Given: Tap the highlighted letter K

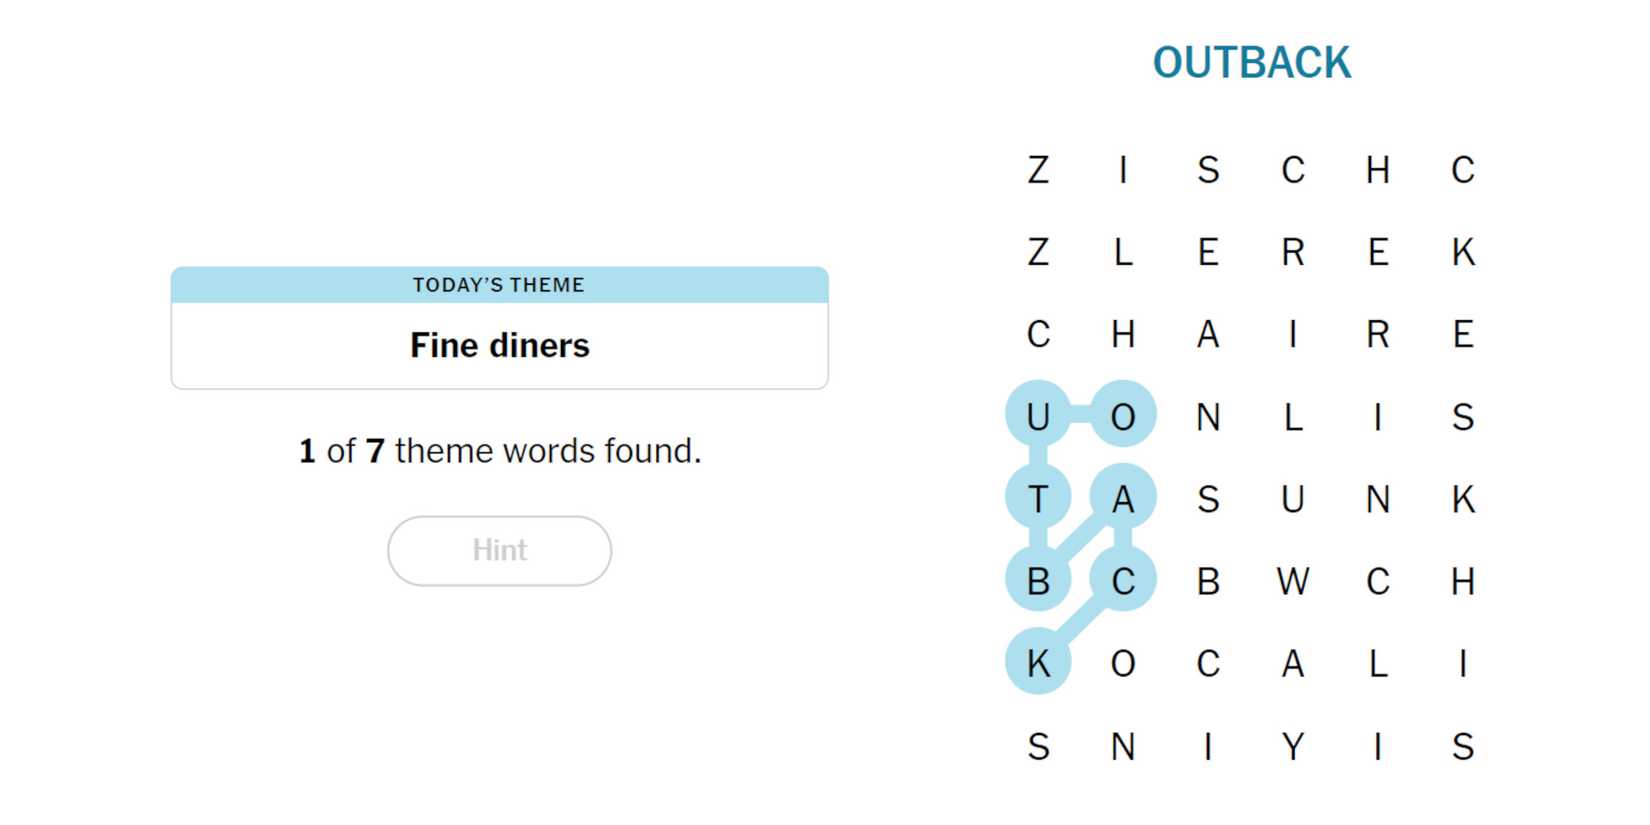Looking at the screenshot, I should (x=1038, y=662).
